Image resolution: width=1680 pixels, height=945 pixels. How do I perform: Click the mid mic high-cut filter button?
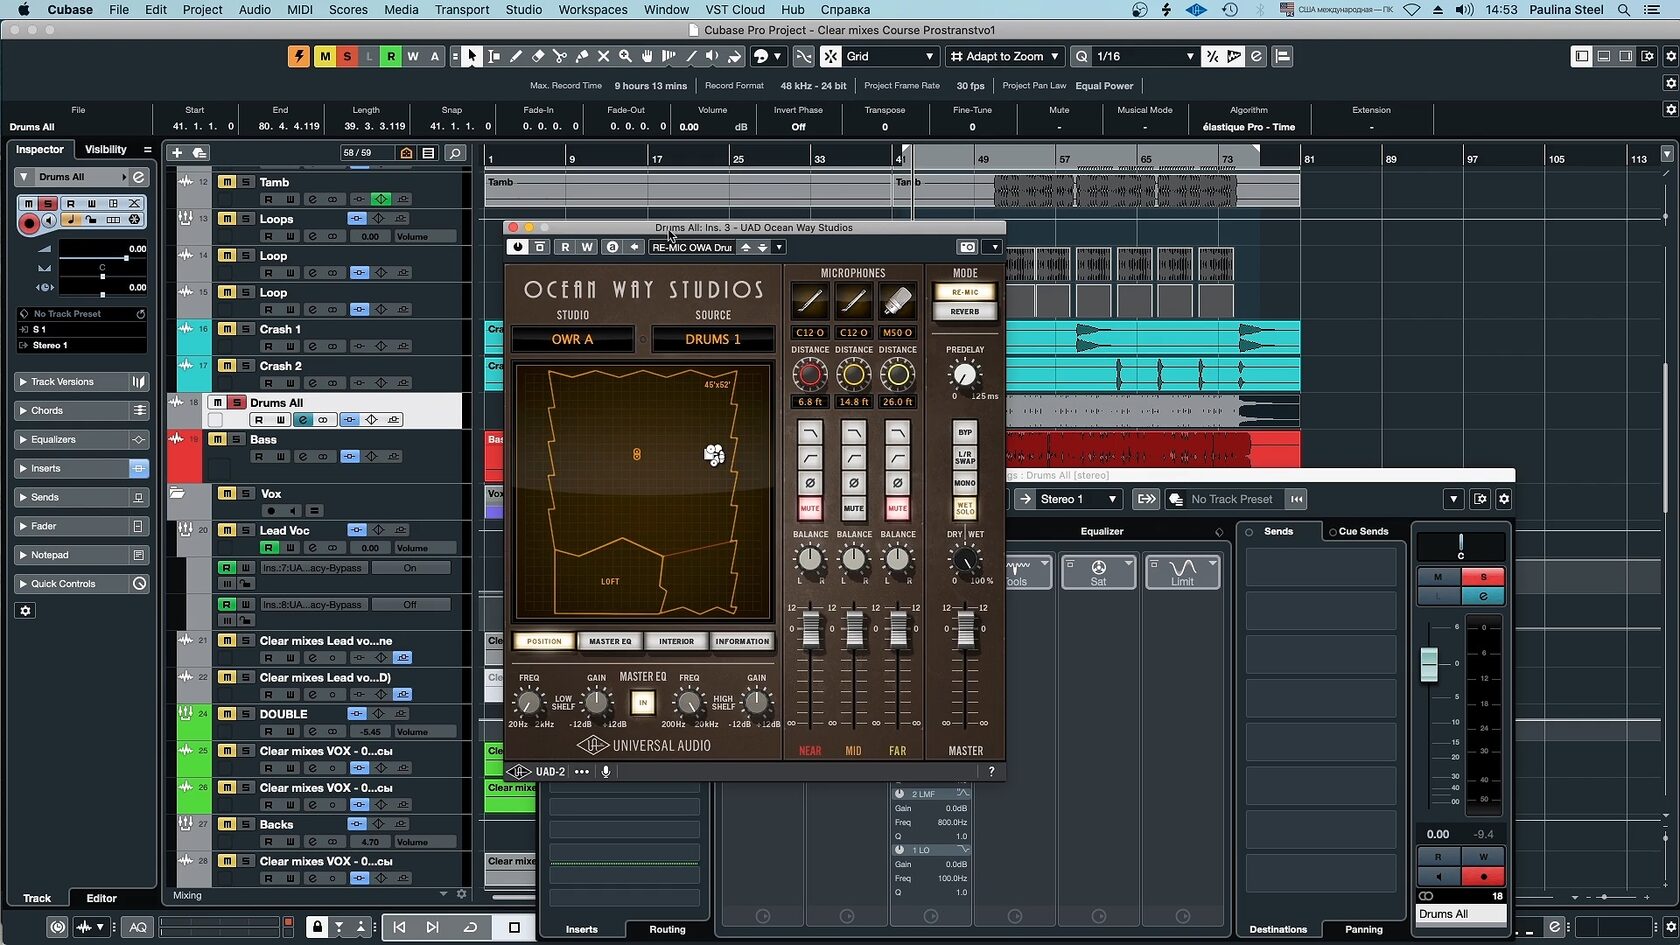pos(853,433)
